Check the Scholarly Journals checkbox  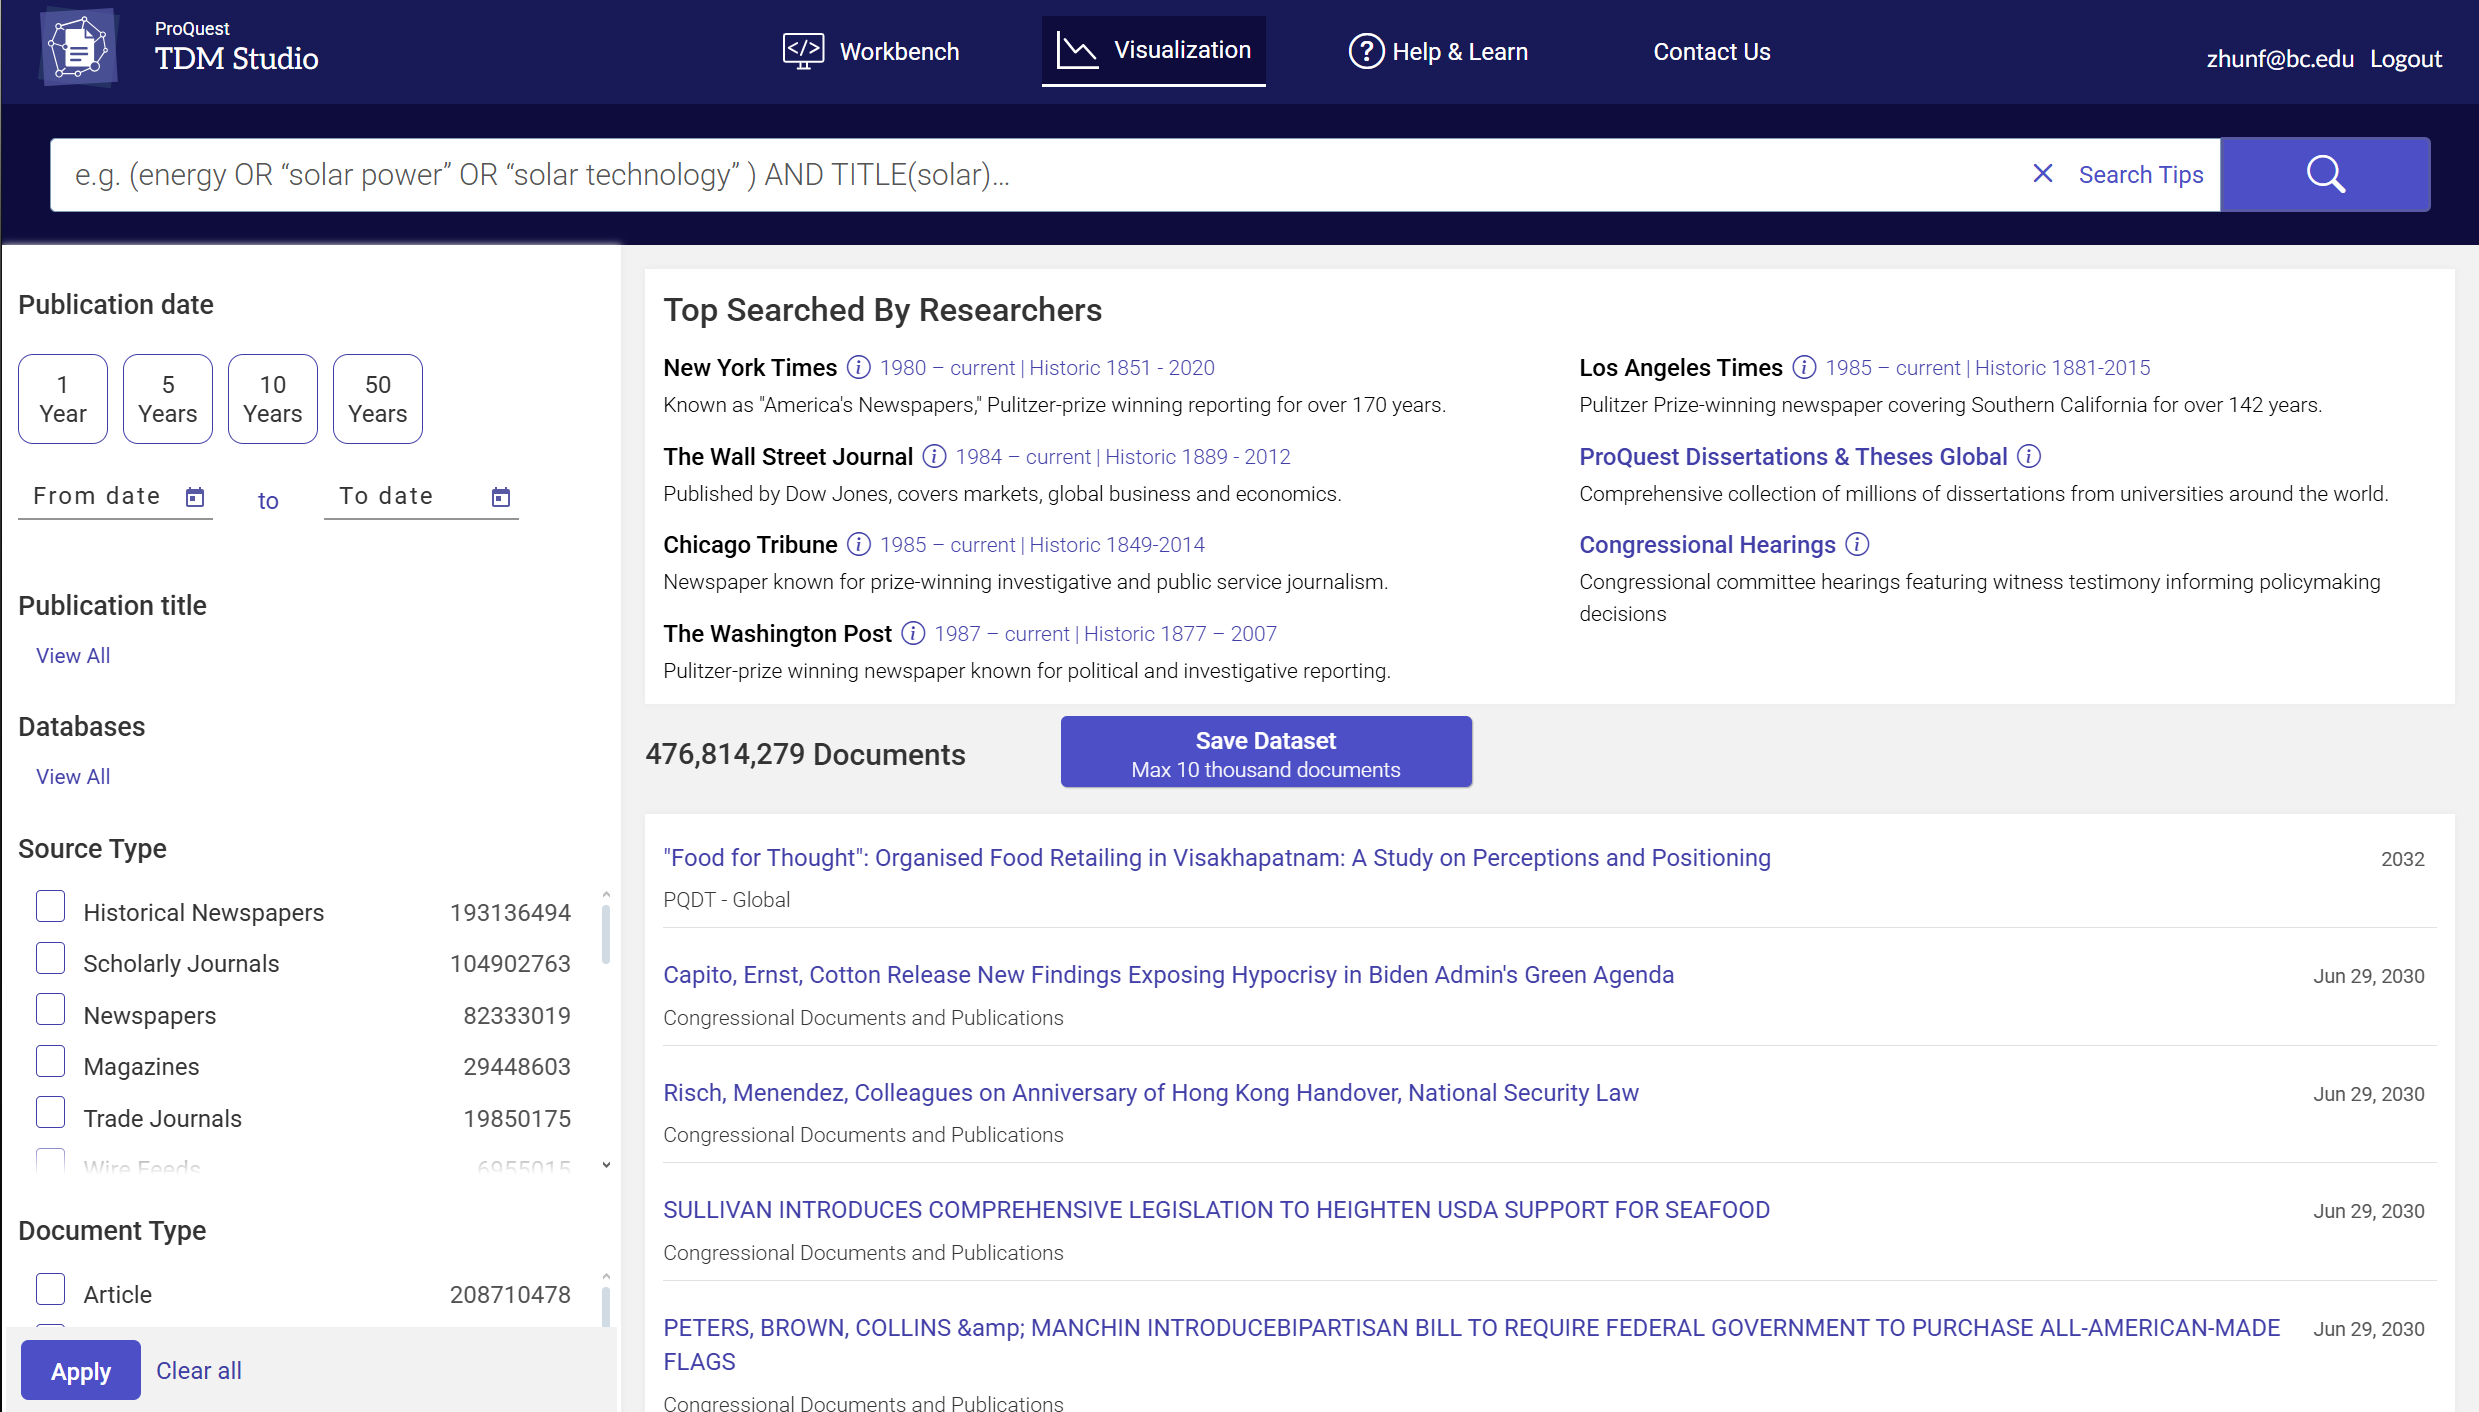tap(50, 959)
